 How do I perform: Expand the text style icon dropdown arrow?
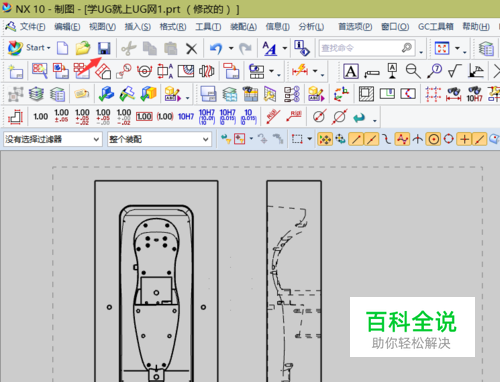pyautogui.click(x=285, y=49)
